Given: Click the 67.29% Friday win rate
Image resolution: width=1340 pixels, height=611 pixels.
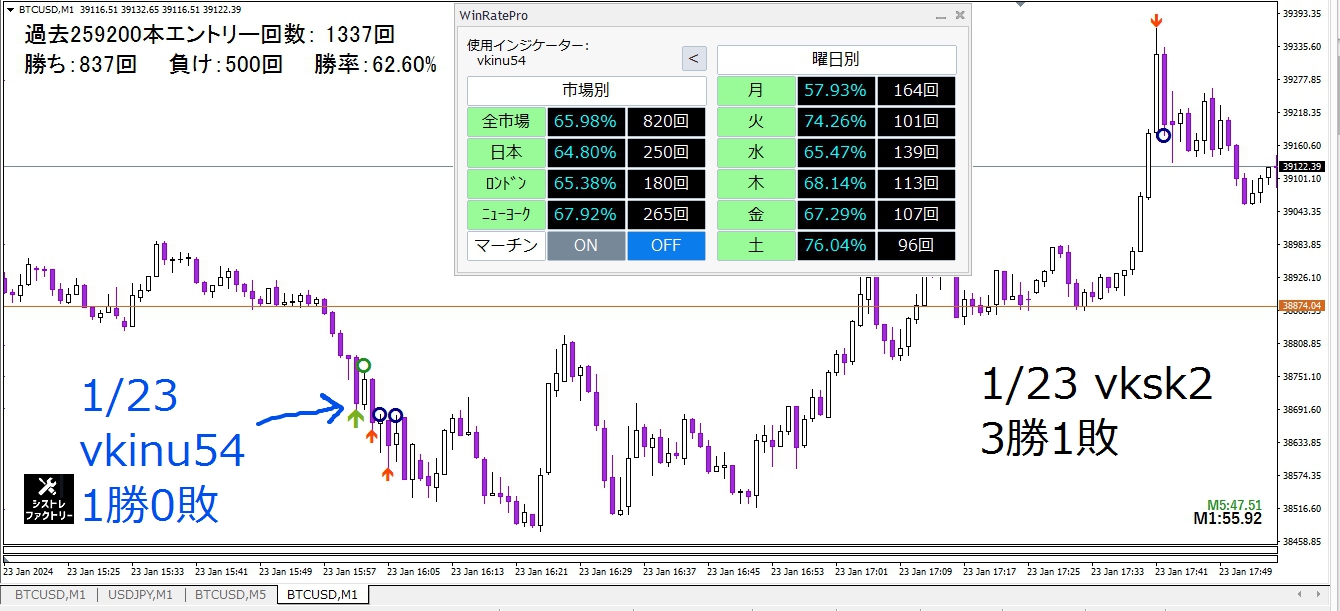Looking at the screenshot, I should click(x=836, y=215).
